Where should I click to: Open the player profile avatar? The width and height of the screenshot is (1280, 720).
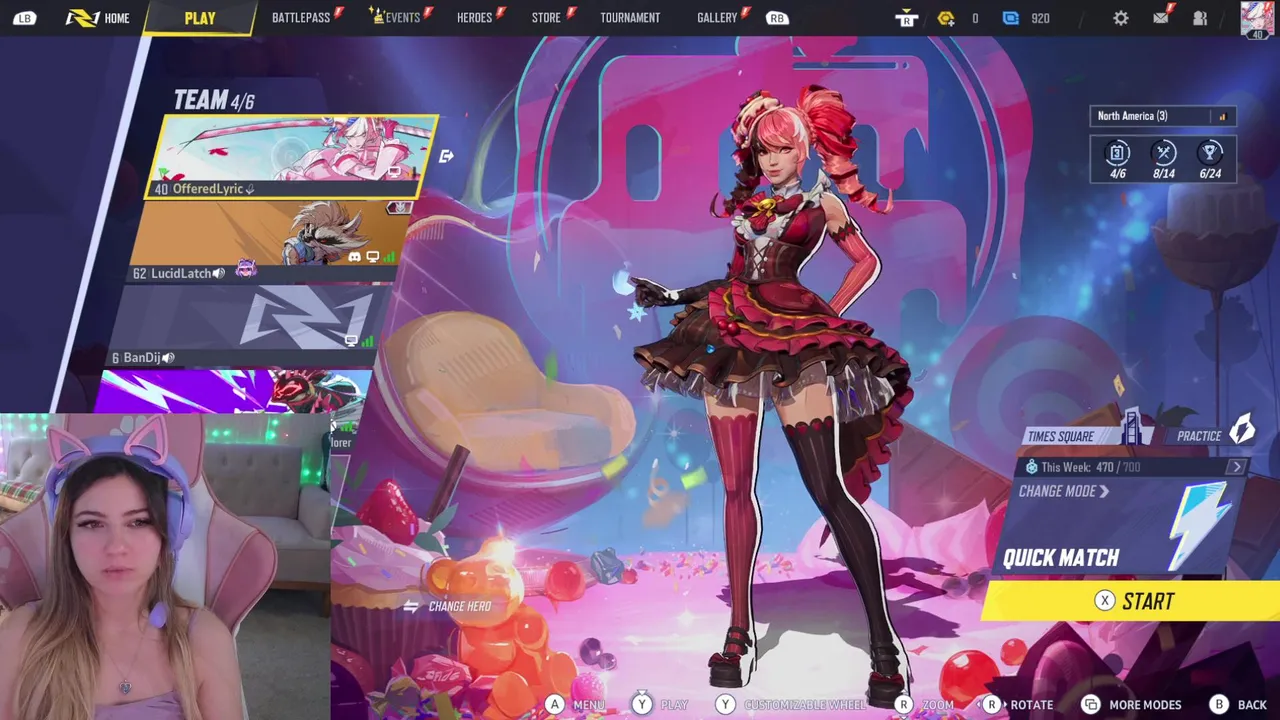pos(1257,17)
